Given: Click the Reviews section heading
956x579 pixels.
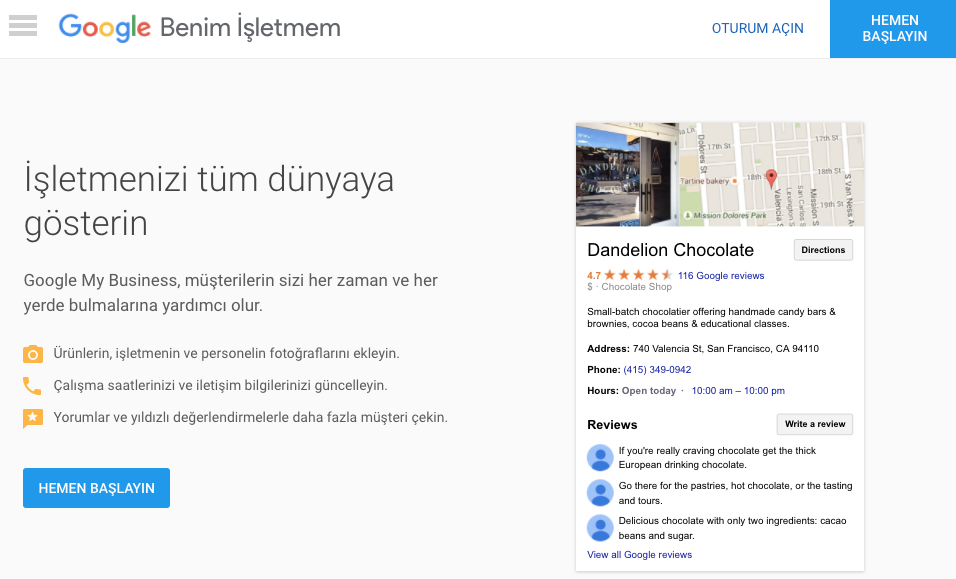Looking at the screenshot, I should coord(612,425).
